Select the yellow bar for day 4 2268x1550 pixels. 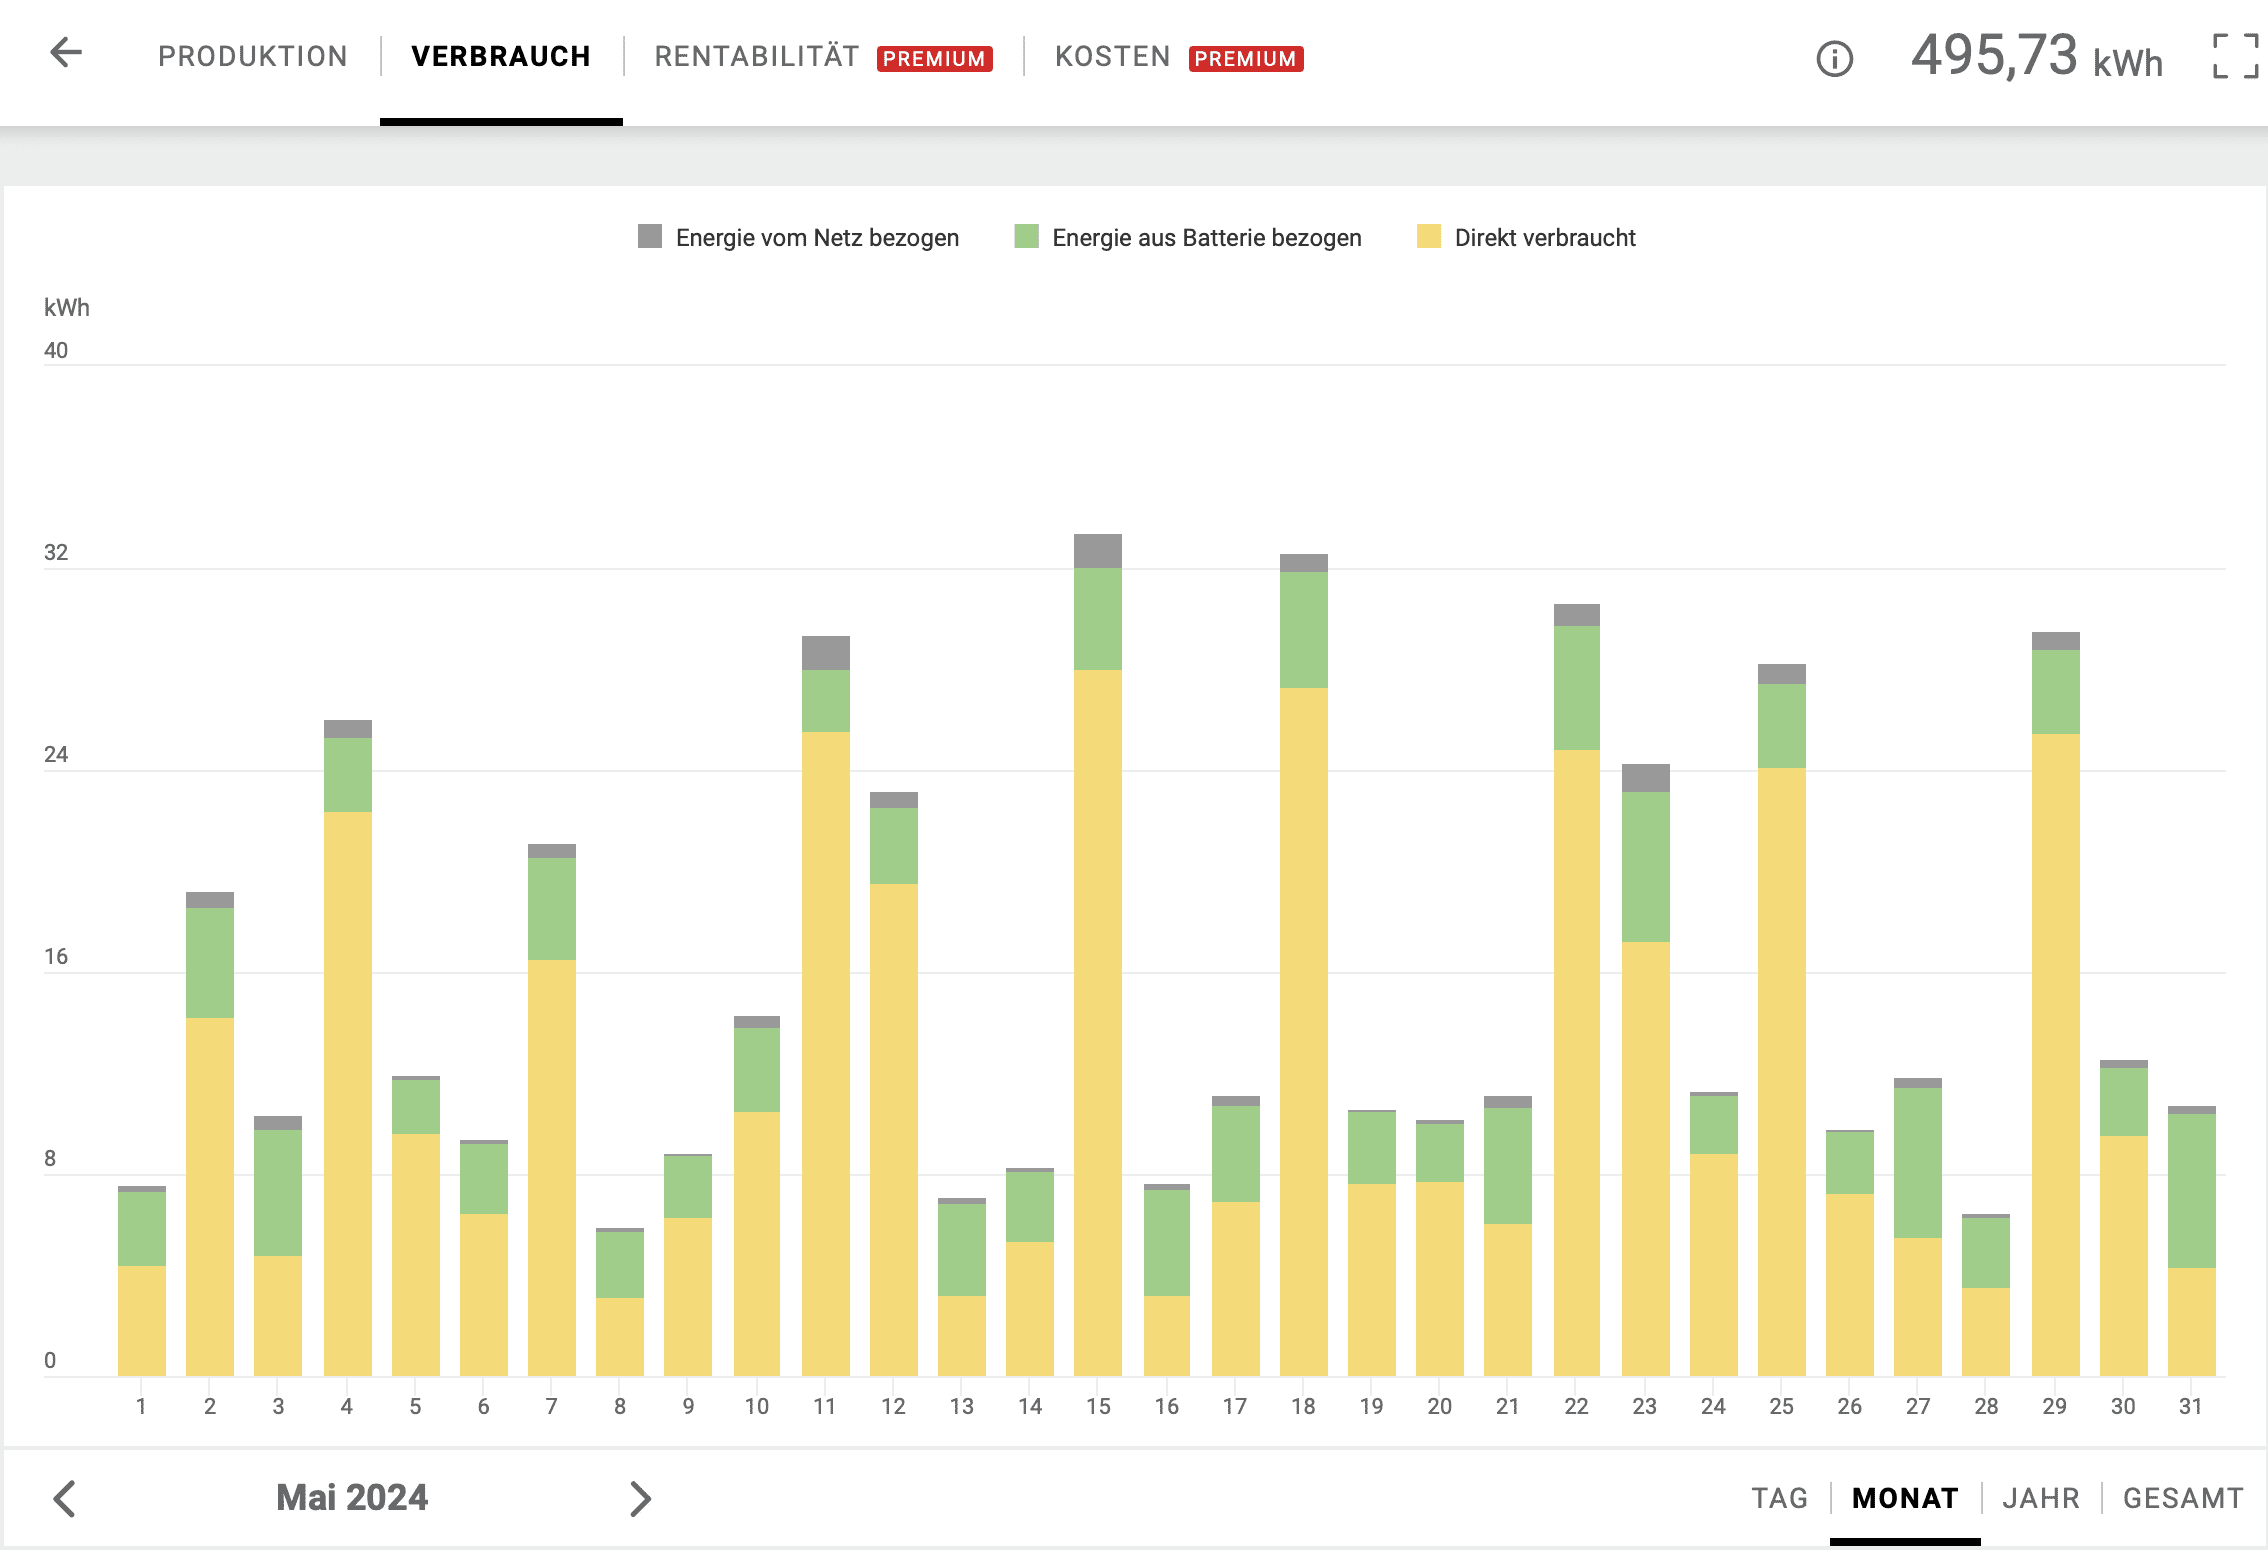(x=348, y=1093)
